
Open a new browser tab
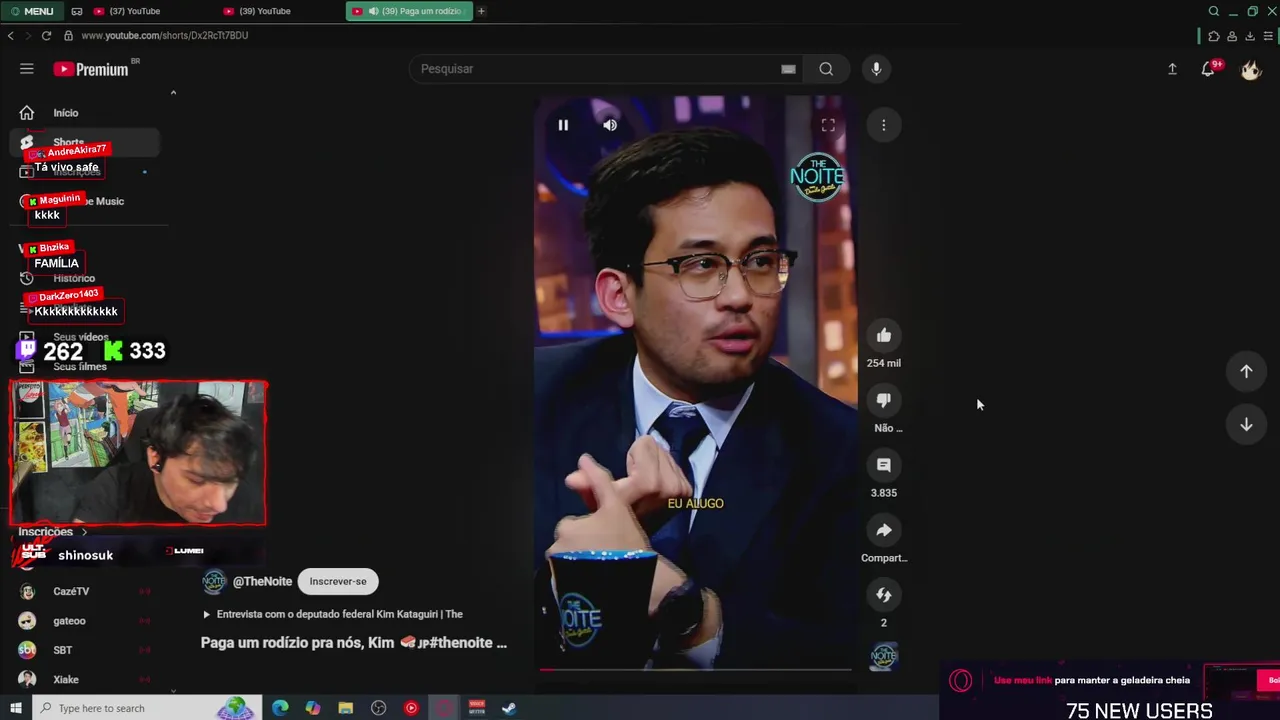(x=481, y=11)
